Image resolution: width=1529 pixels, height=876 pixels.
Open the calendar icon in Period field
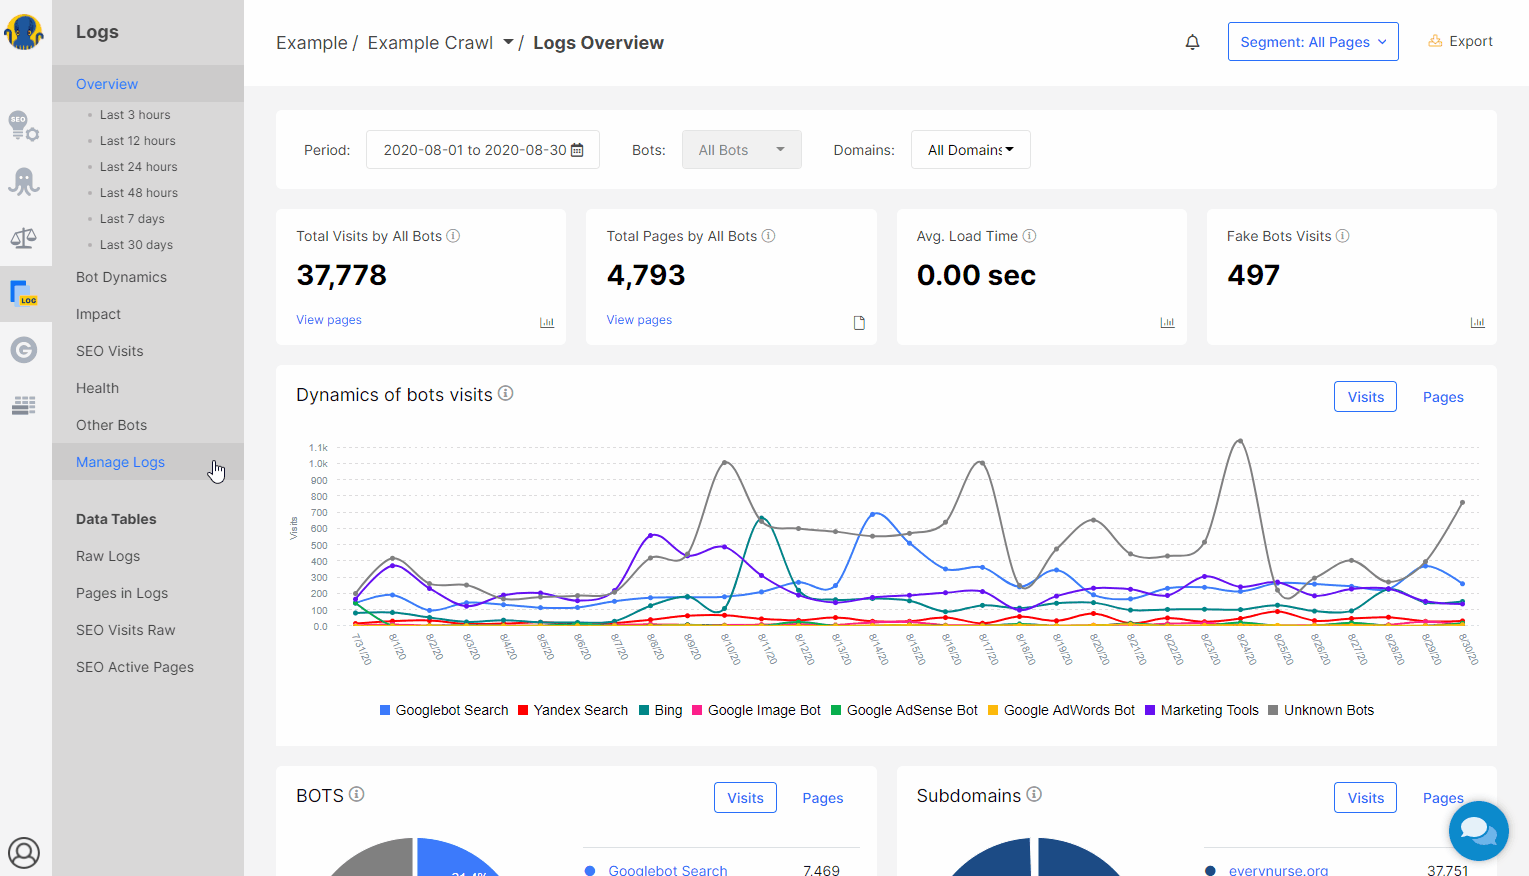pyautogui.click(x=577, y=150)
